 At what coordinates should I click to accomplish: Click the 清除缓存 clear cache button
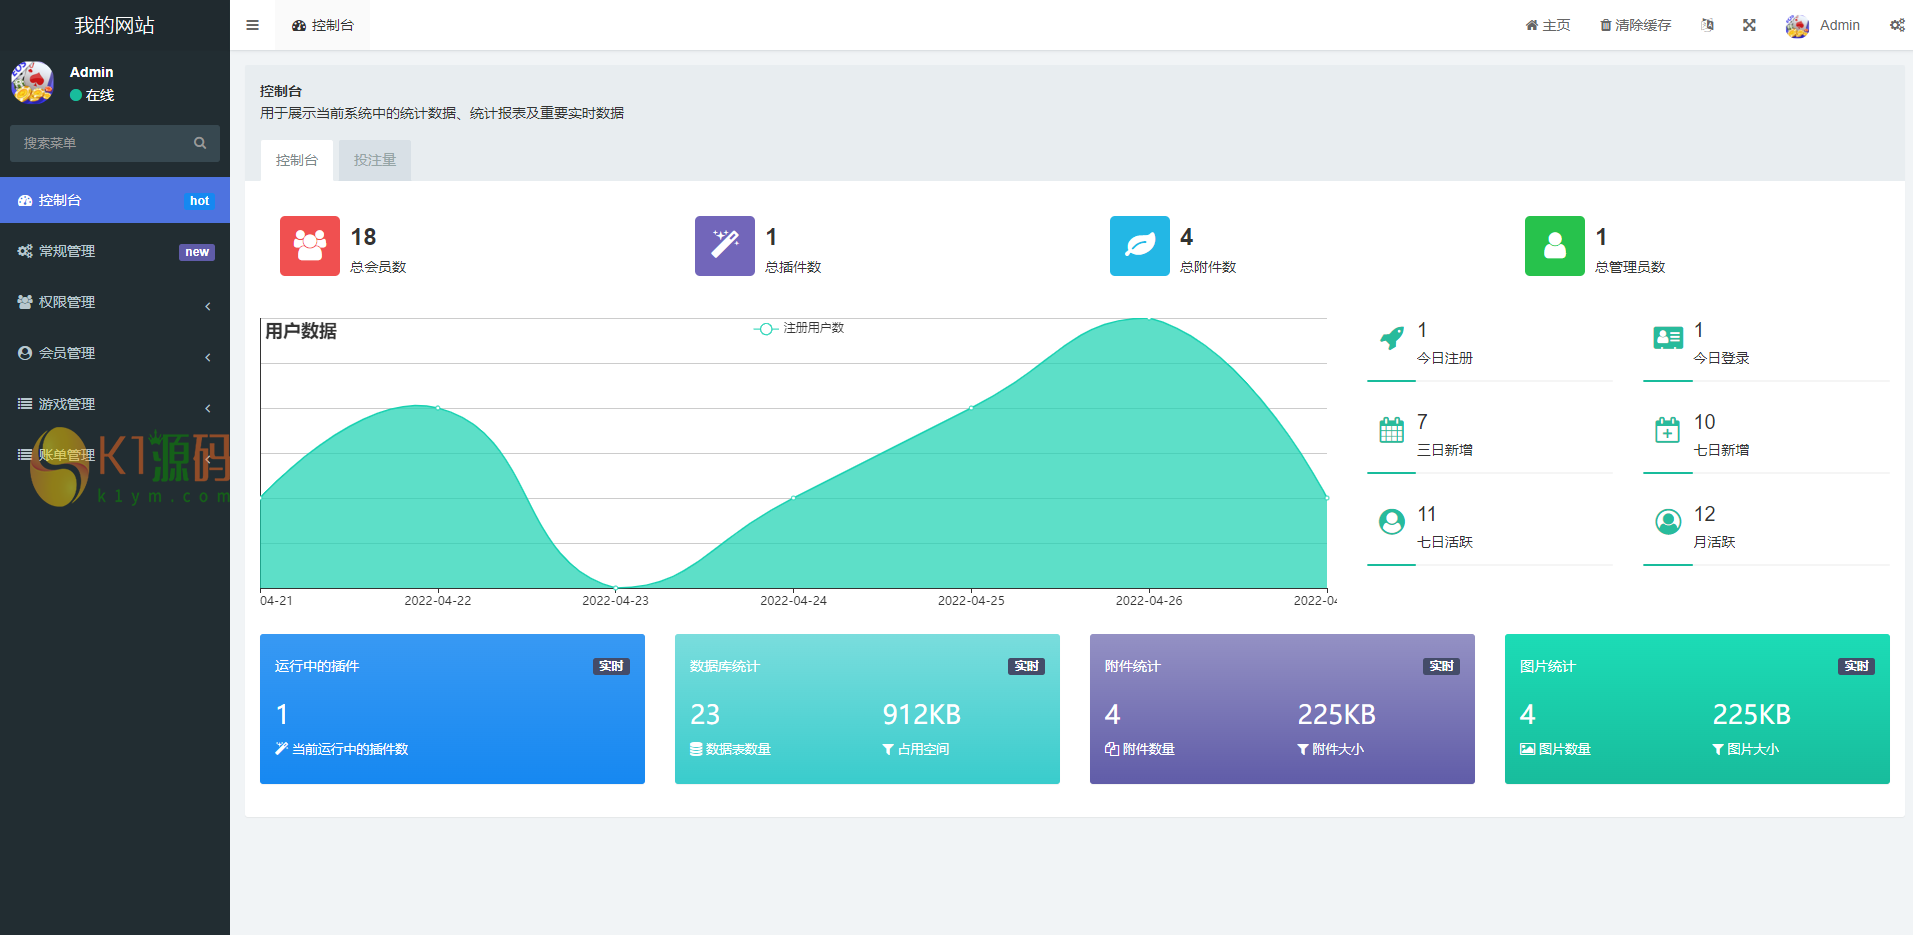tap(1636, 25)
